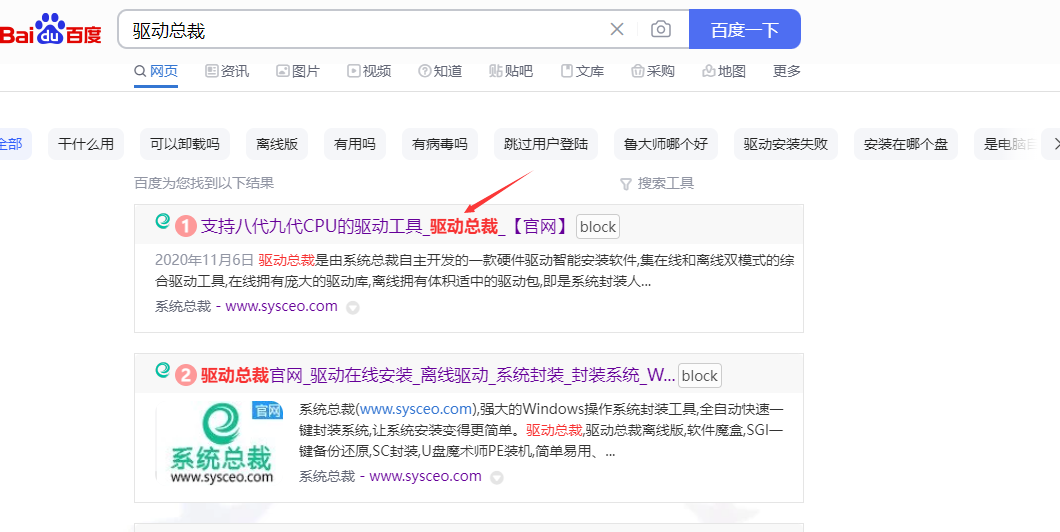Click into the search input field
The image size is (1060, 532).
coord(360,30)
